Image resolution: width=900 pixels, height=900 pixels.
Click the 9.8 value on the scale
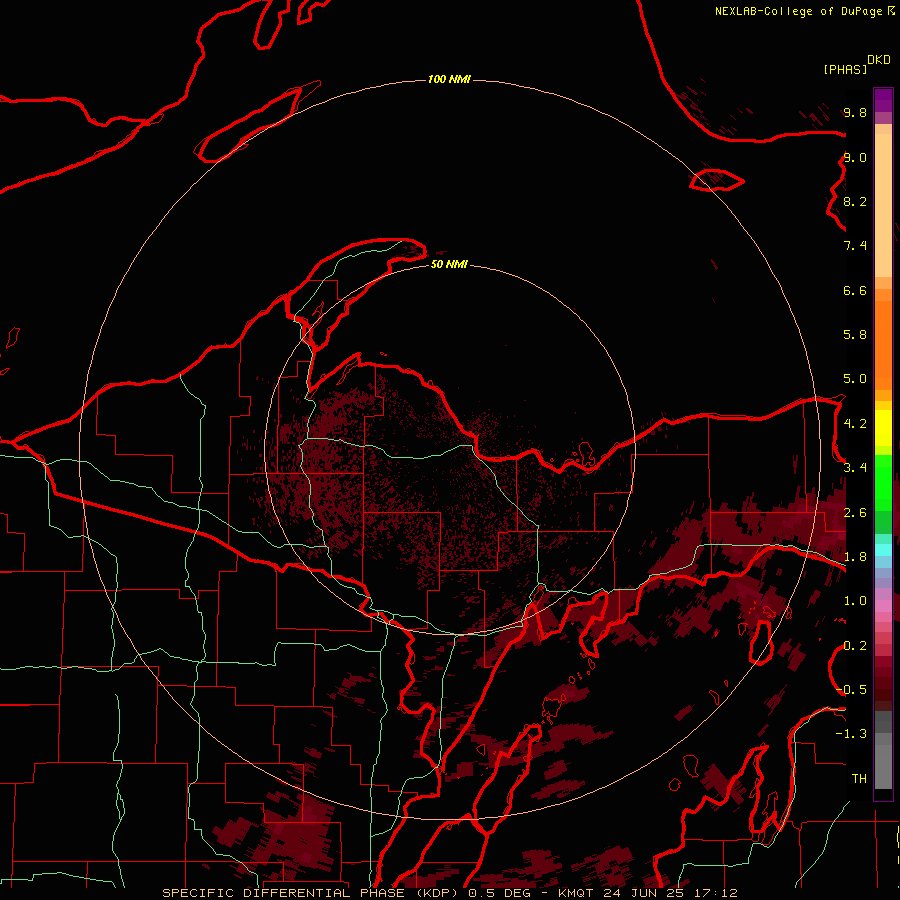(x=855, y=112)
